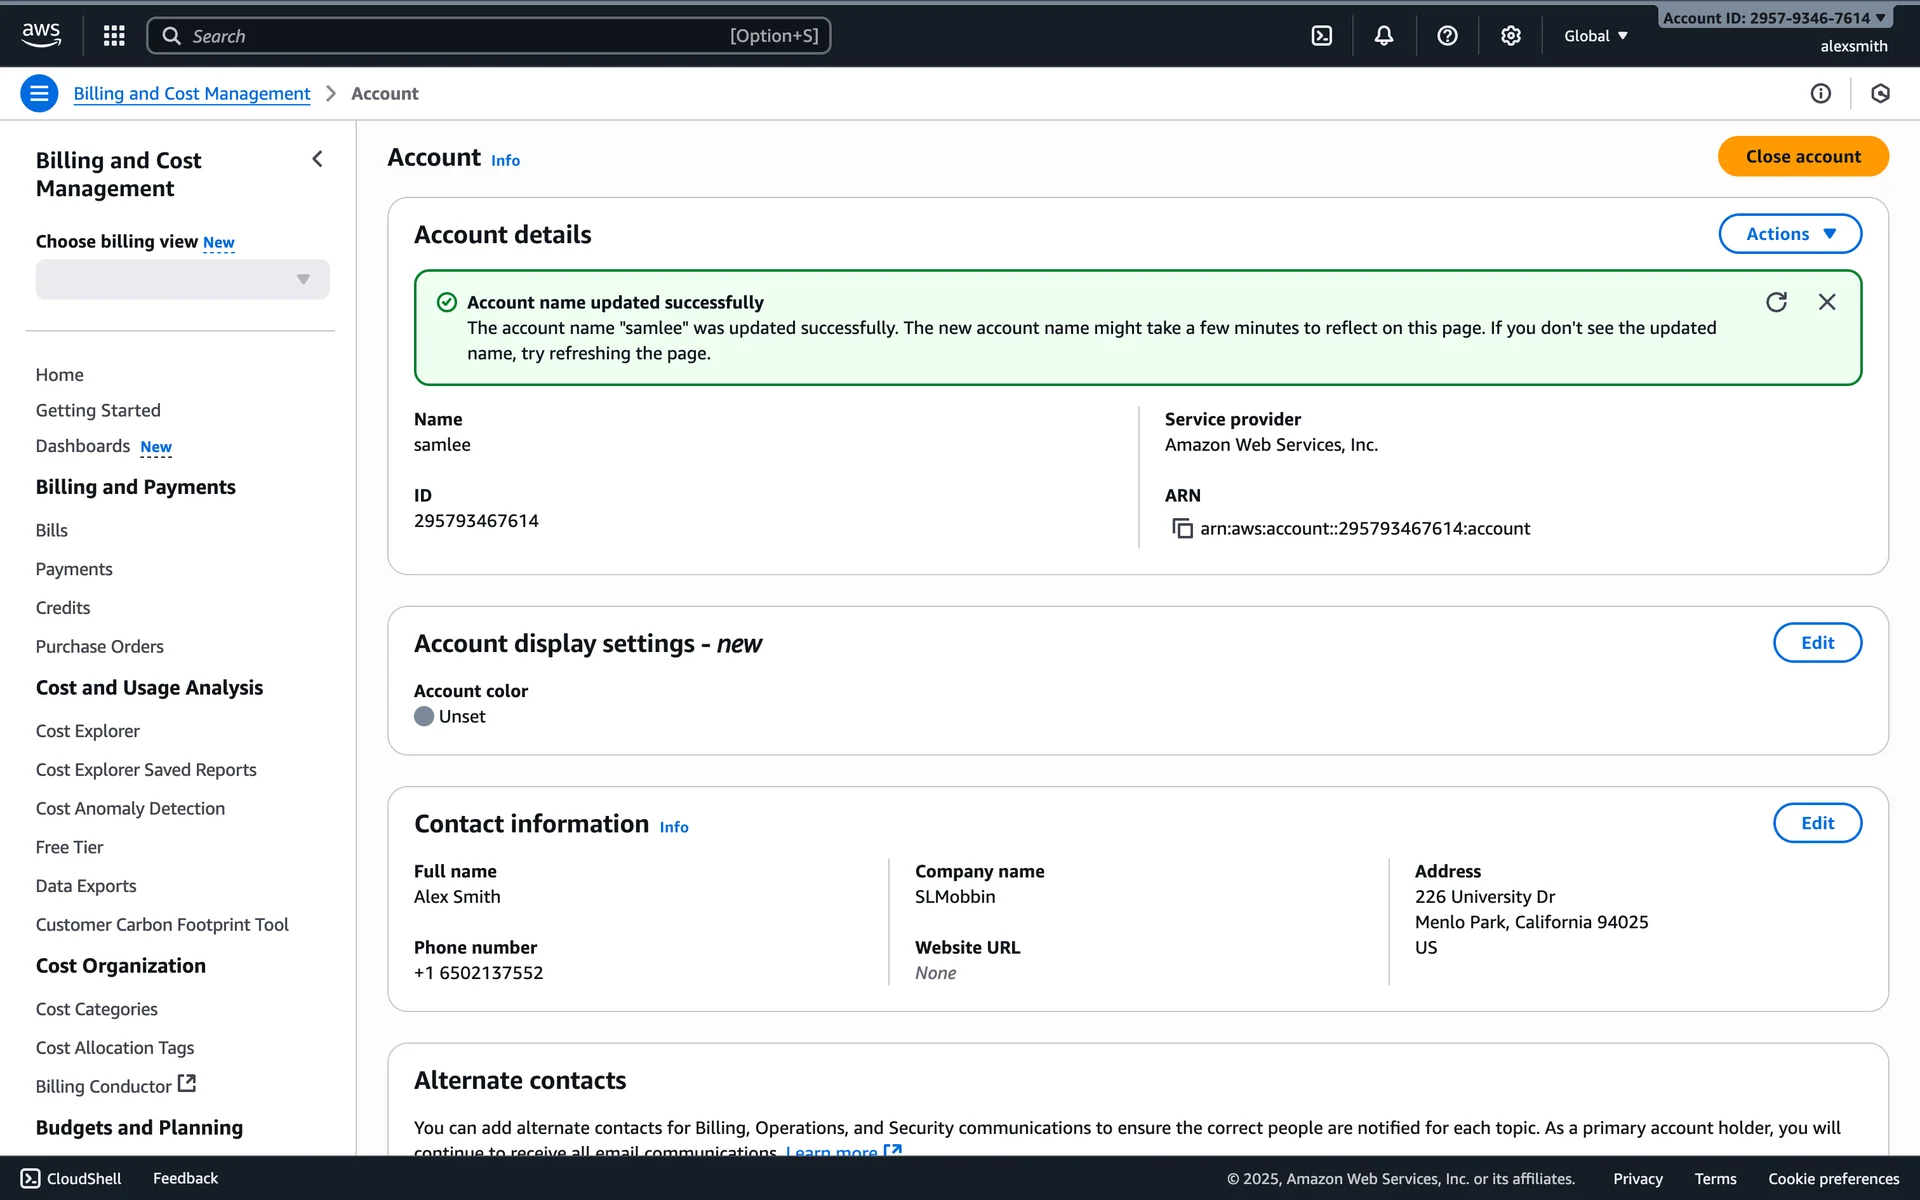The width and height of the screenshot is (1920, 1200).
Task: Open Bills in the sidebar
Action: (x=52, y=530)
